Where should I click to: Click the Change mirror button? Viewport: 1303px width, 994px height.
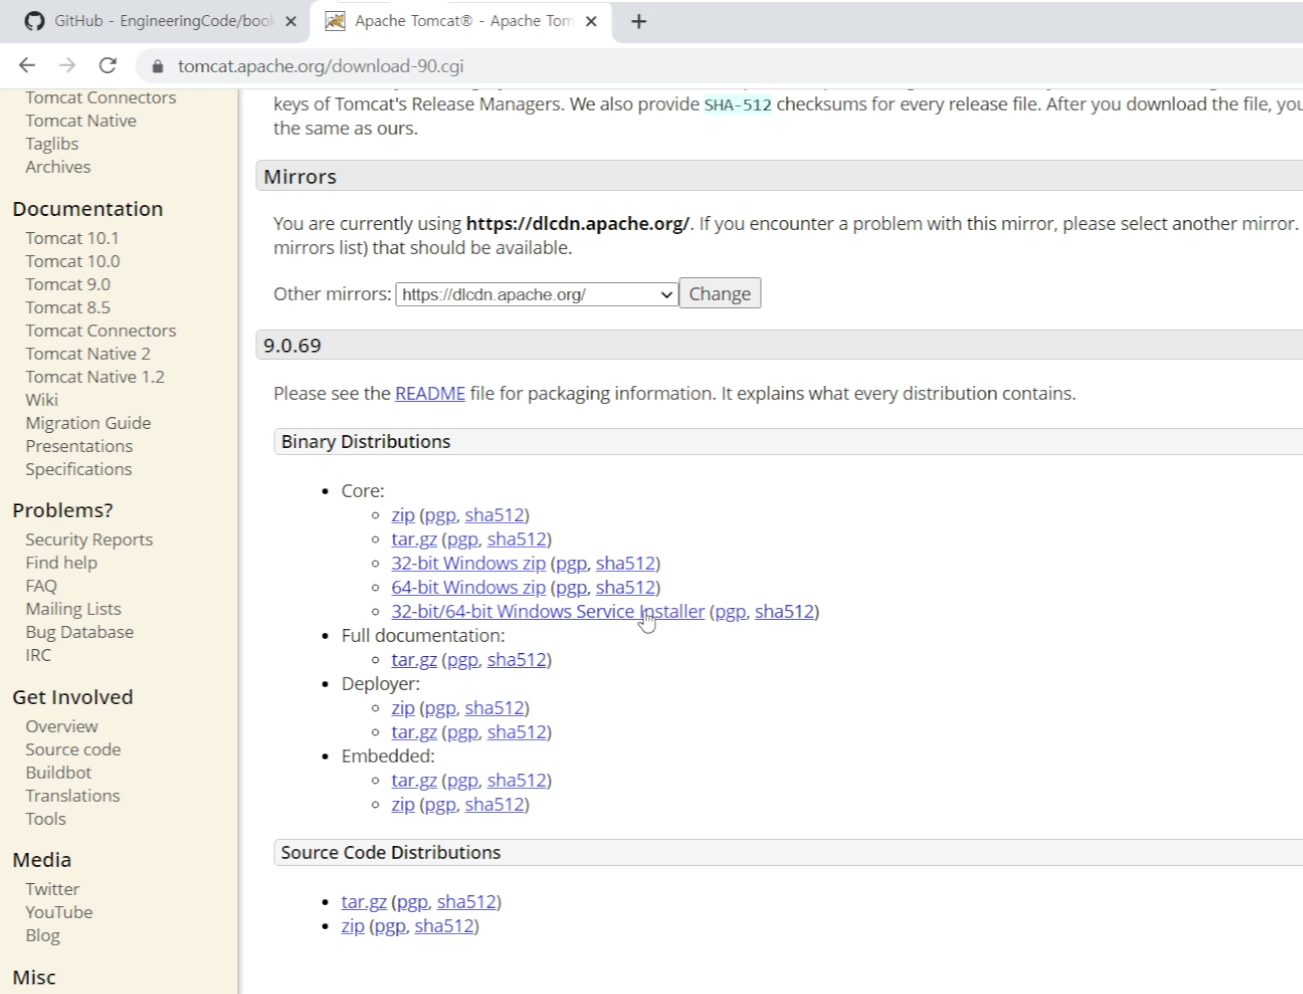(720, 294)
